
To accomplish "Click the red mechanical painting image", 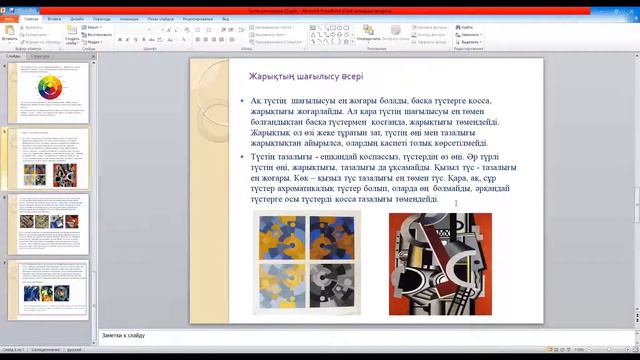I will [440, 264].
